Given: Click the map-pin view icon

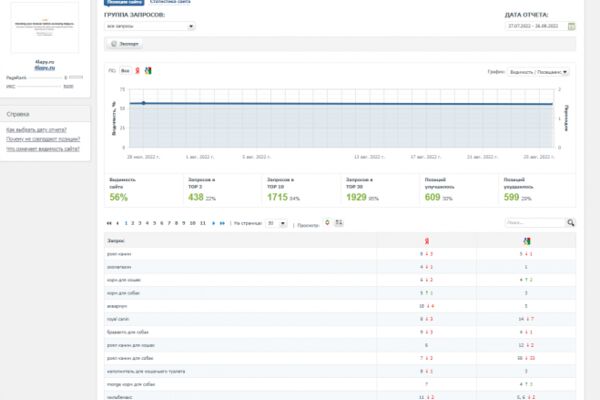Looking at the screenshot, I should point(327,223).
